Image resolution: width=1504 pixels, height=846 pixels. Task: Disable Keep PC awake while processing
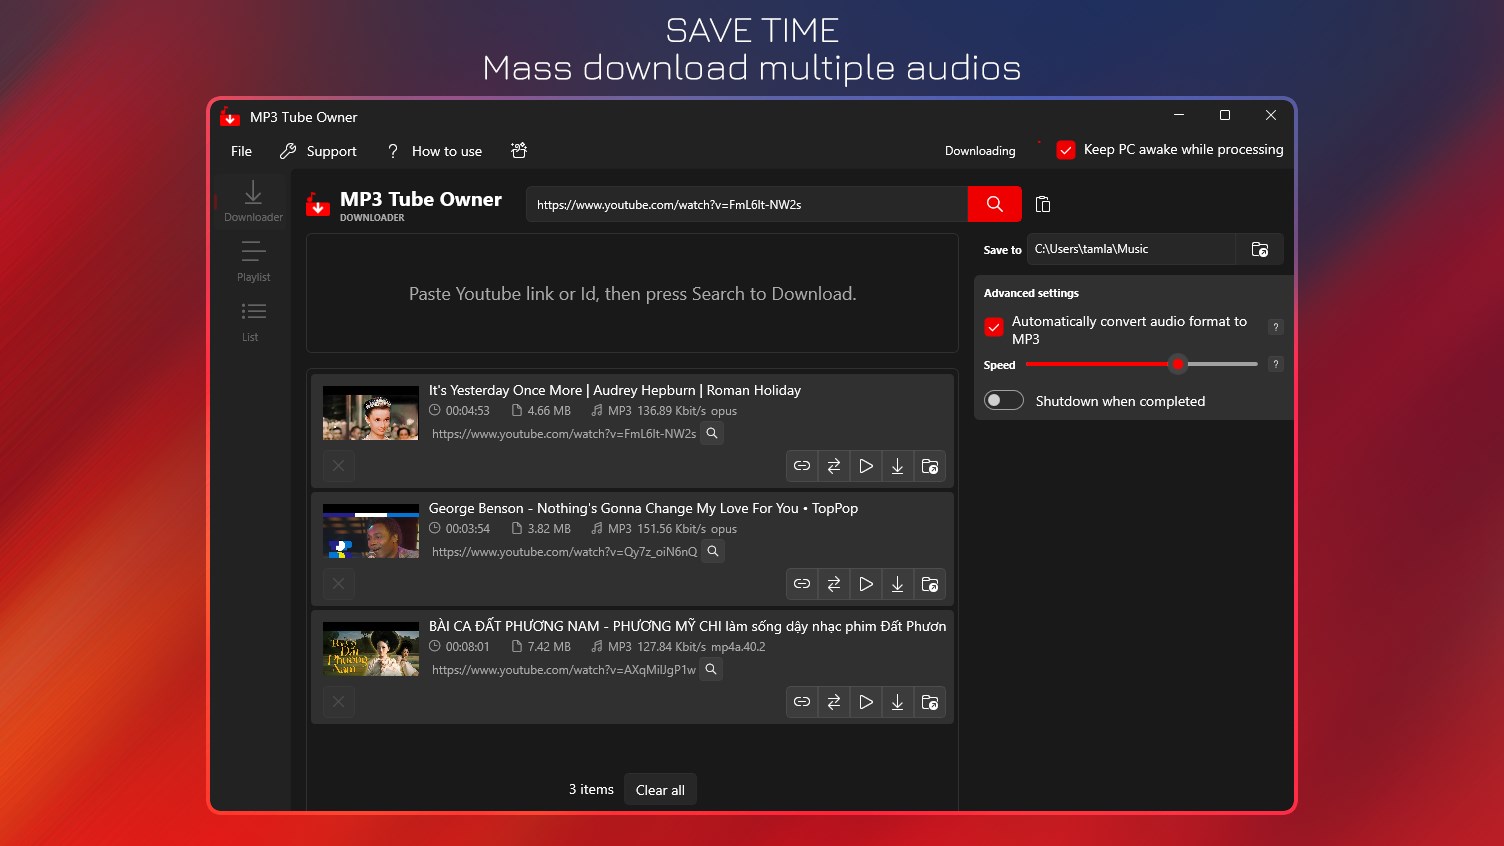1066,149
